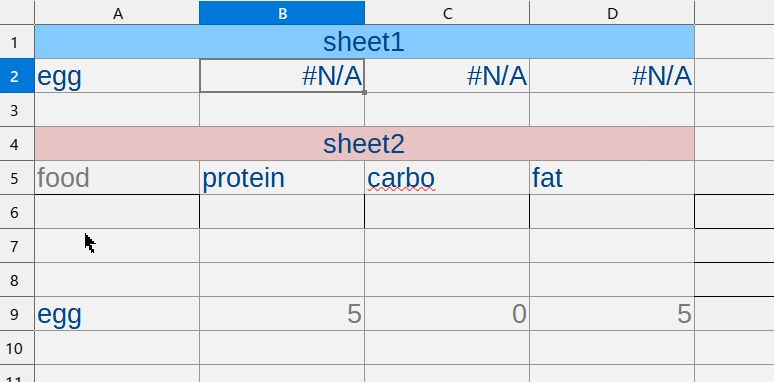Select the egg cell in row 2

(117, 76)
